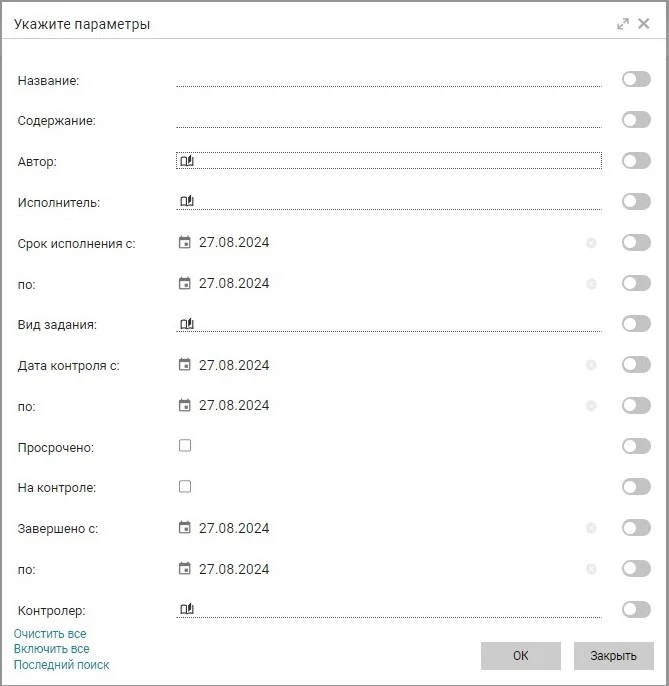Open the Последний поиск link
The image size is (669, 686).
[62, 665]
